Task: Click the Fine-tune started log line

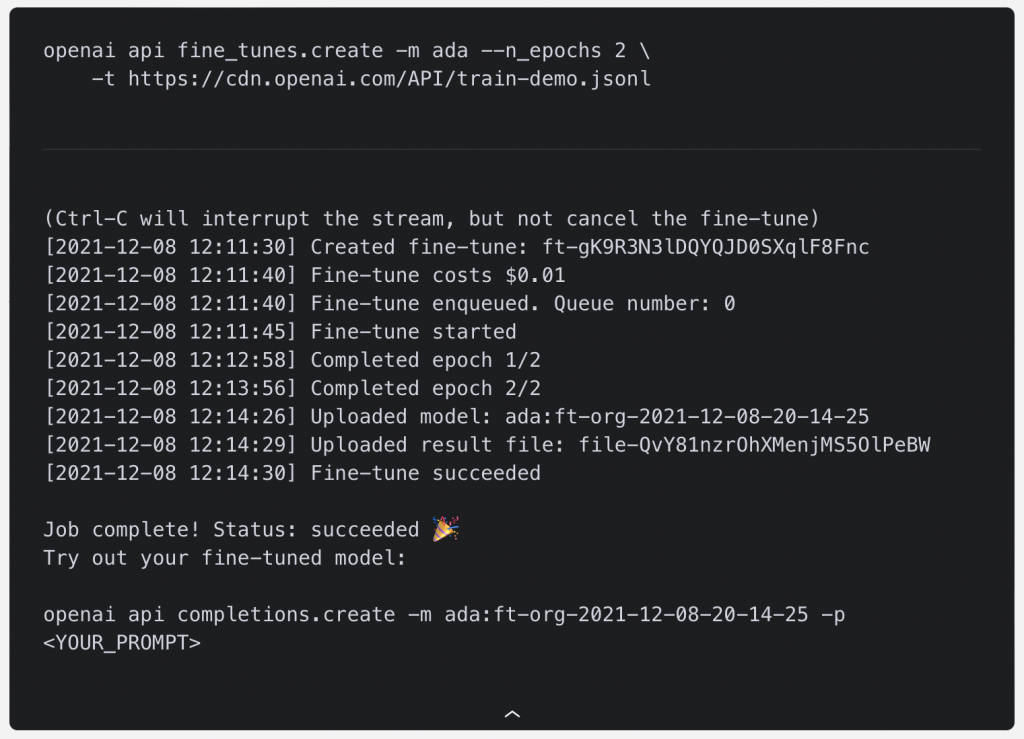Action: point(280,332)
